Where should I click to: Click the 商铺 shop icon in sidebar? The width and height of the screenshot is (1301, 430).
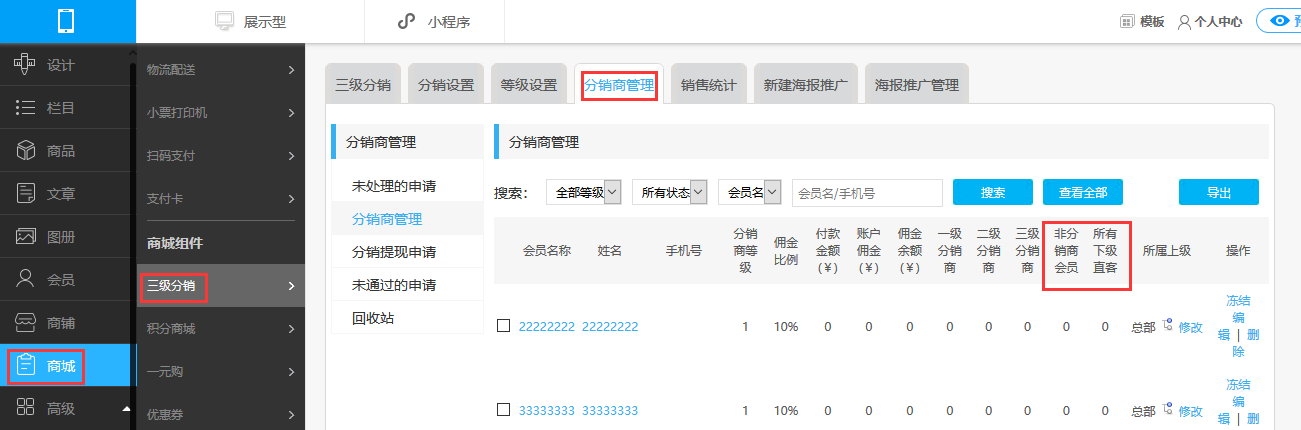[26, 322]
